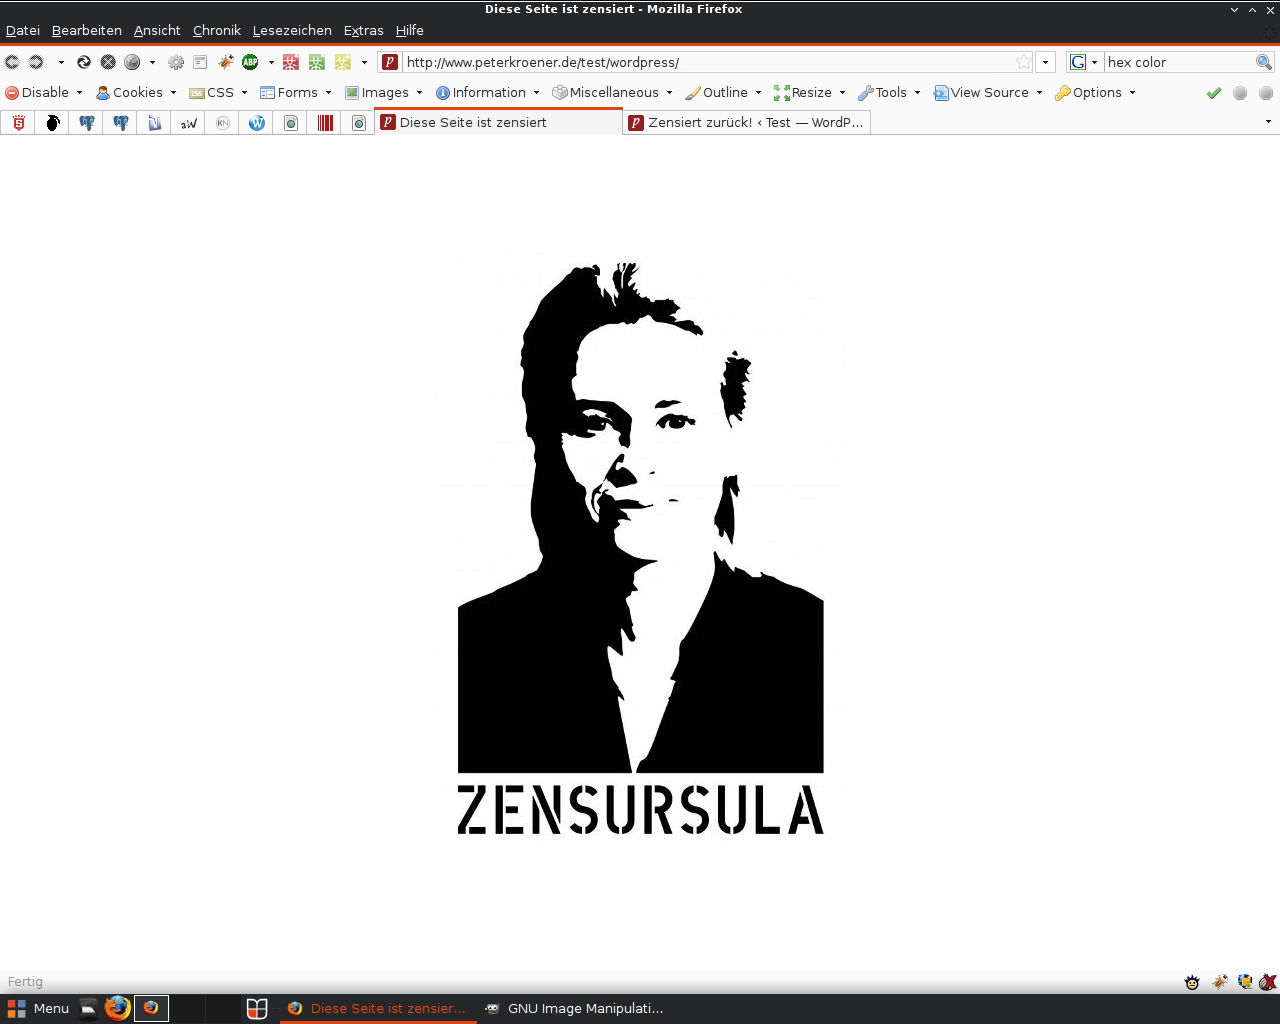Open the list-all-tabs arrow at tab bar end
1280x1024 pixels.
[x=1268, y=122]
